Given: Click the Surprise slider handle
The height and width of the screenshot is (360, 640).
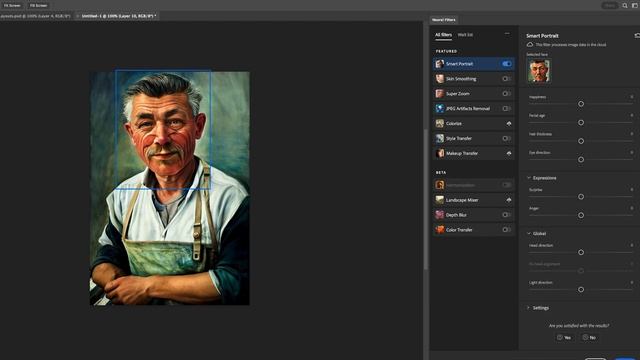Looking at the screenshot, I should 581,197.
